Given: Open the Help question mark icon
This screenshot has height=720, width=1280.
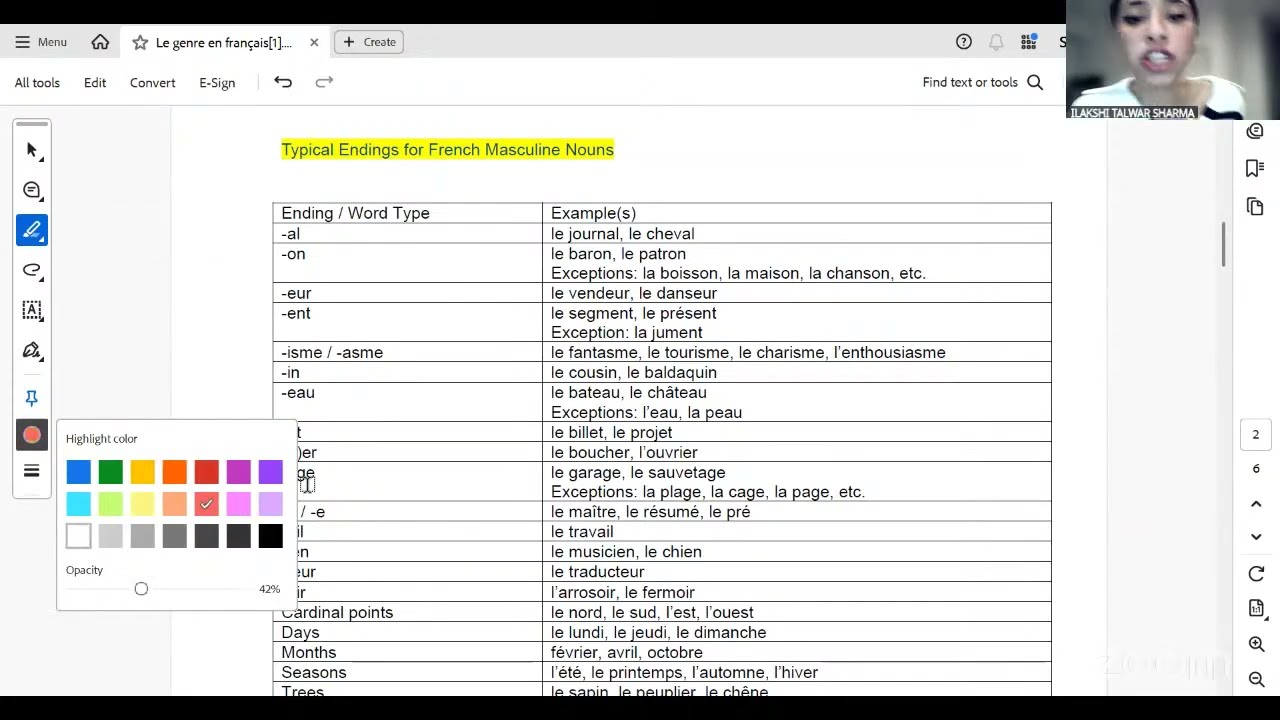Looking at the screenshot, I should (964, 42).
